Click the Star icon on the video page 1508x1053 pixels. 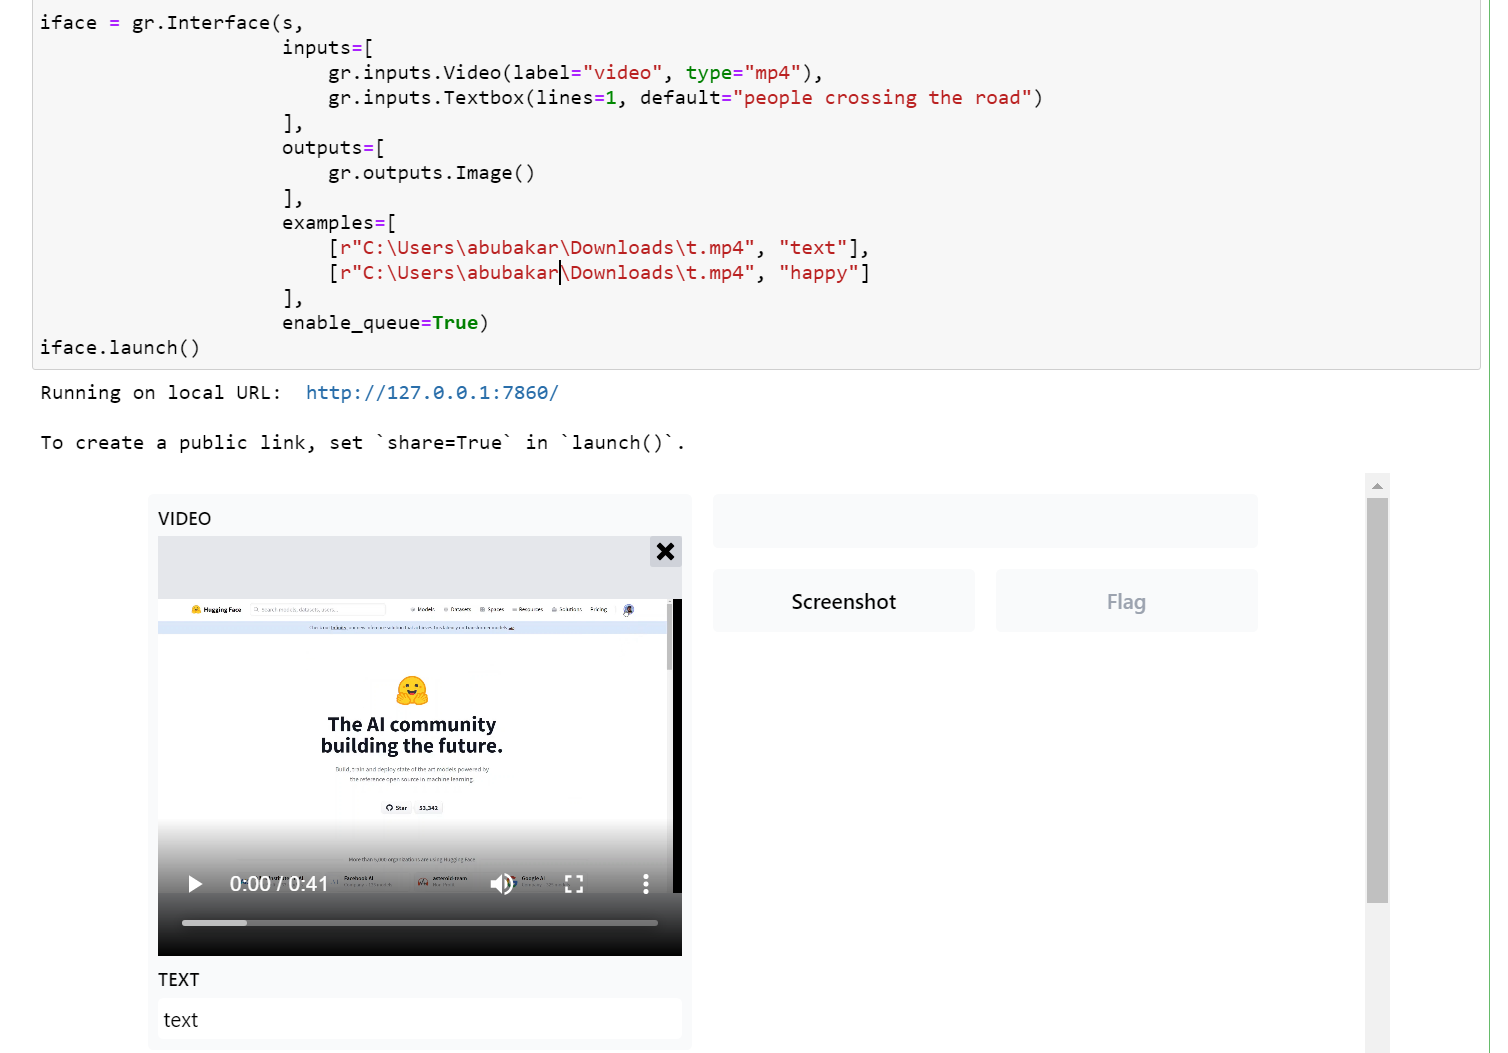tap(391, 808)
